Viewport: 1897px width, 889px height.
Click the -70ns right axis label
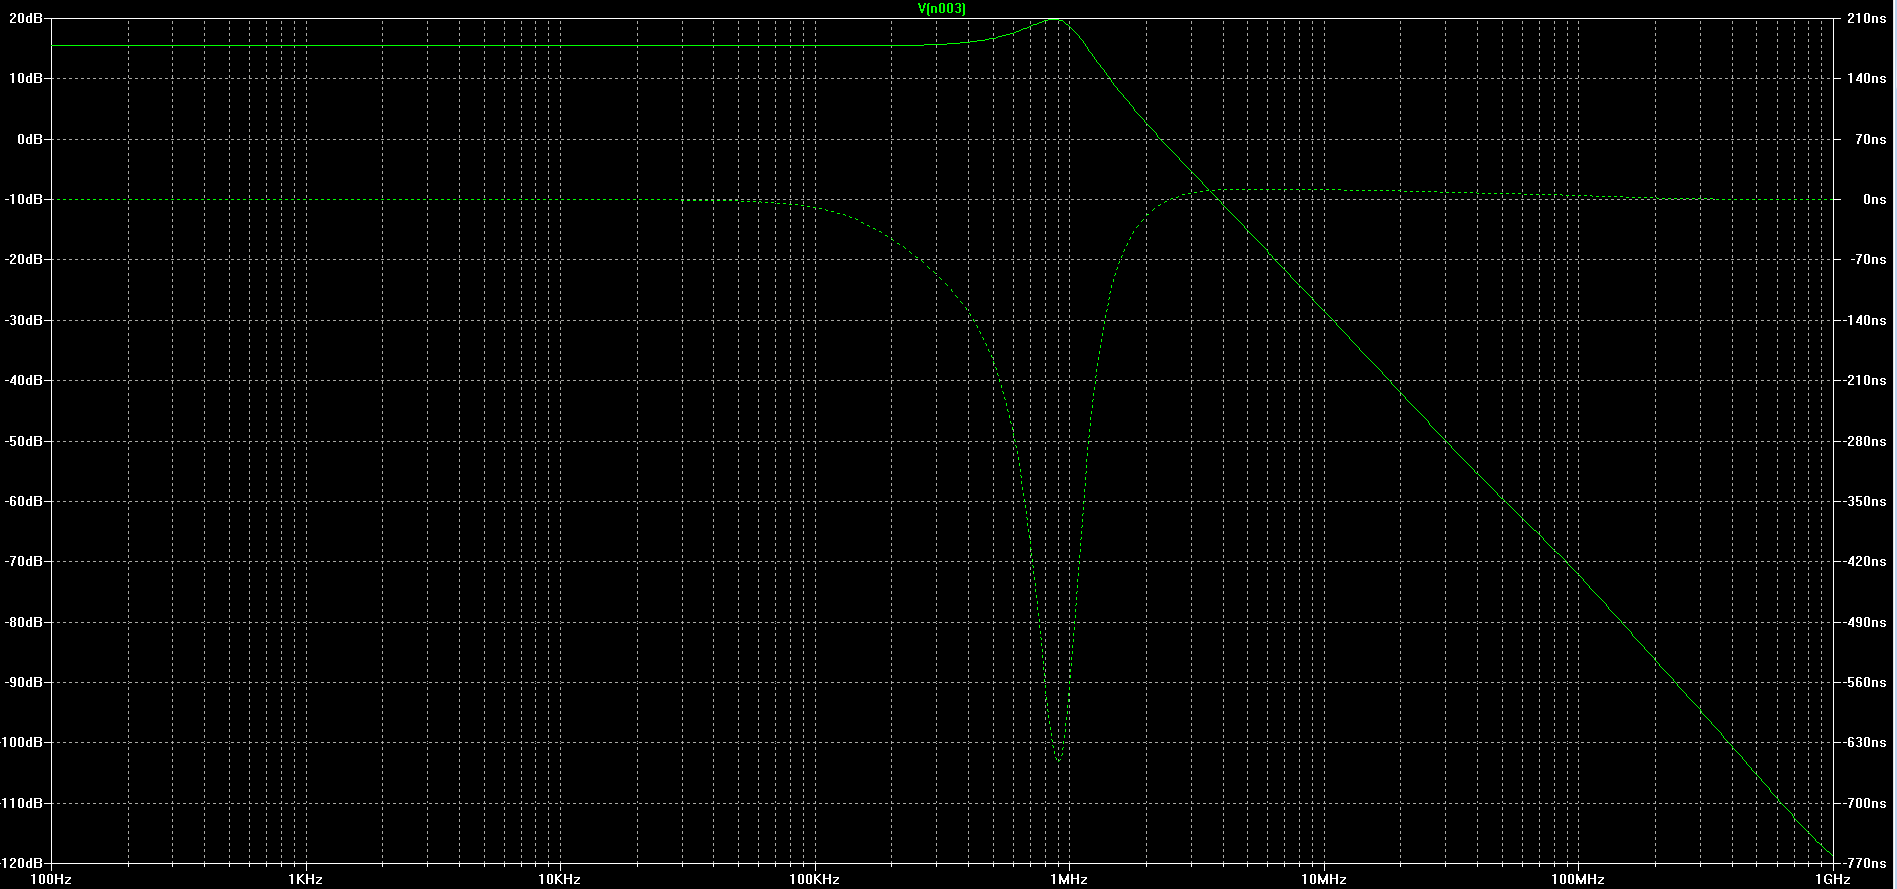(x=1868, y=259)
